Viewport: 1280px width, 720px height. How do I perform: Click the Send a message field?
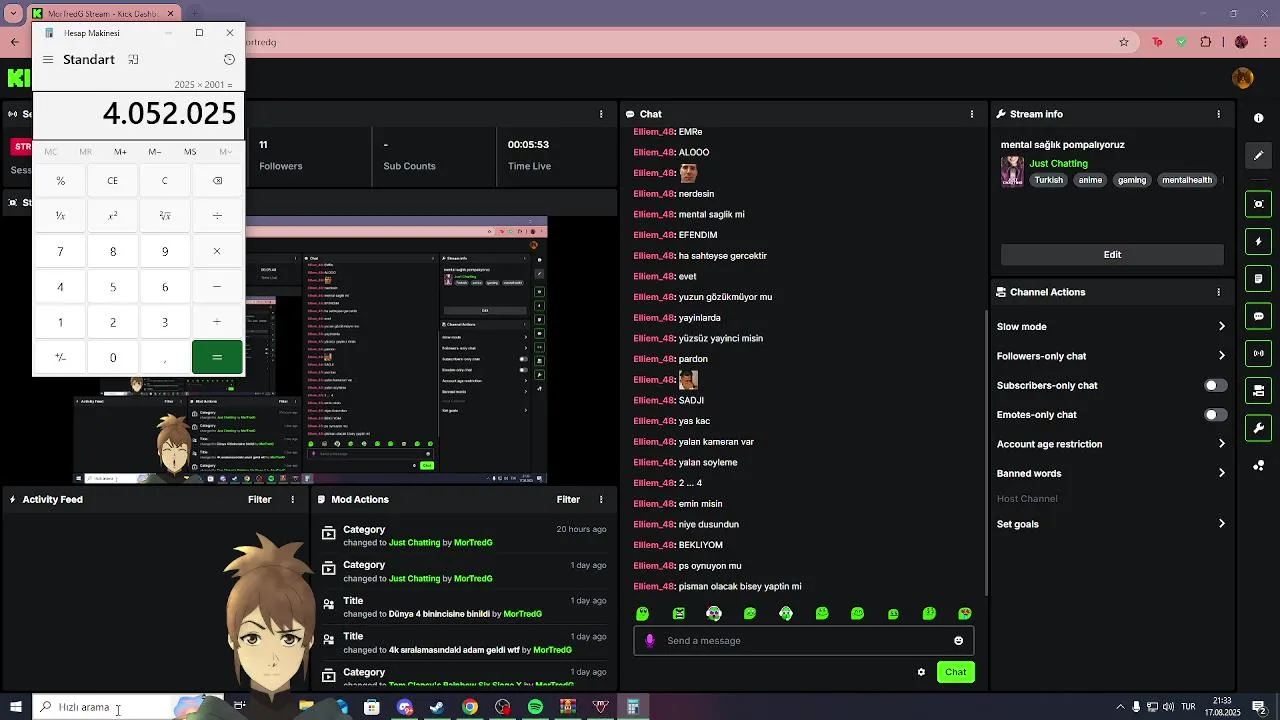pyautogui.click(x=803, y=641)
